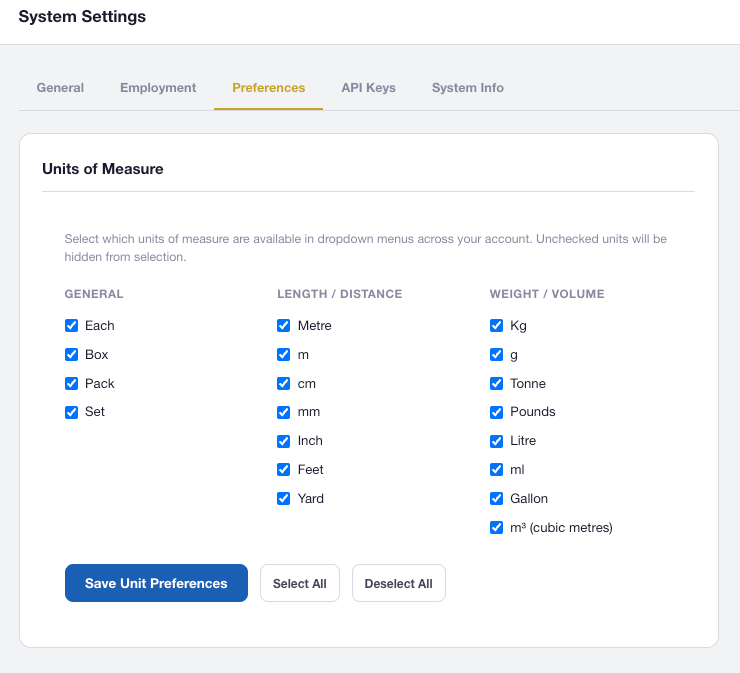Click the units of measure description paragraph

point(366,248)
